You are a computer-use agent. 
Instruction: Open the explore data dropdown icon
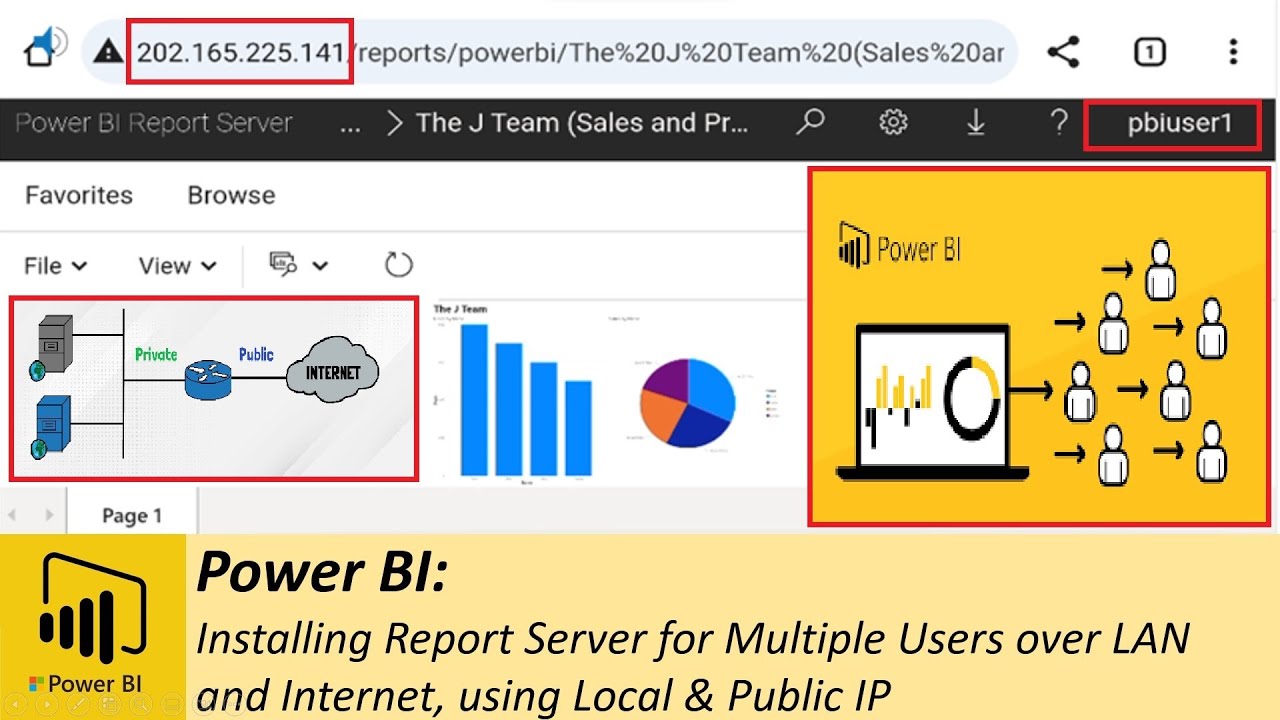click(x=298, y=264)
